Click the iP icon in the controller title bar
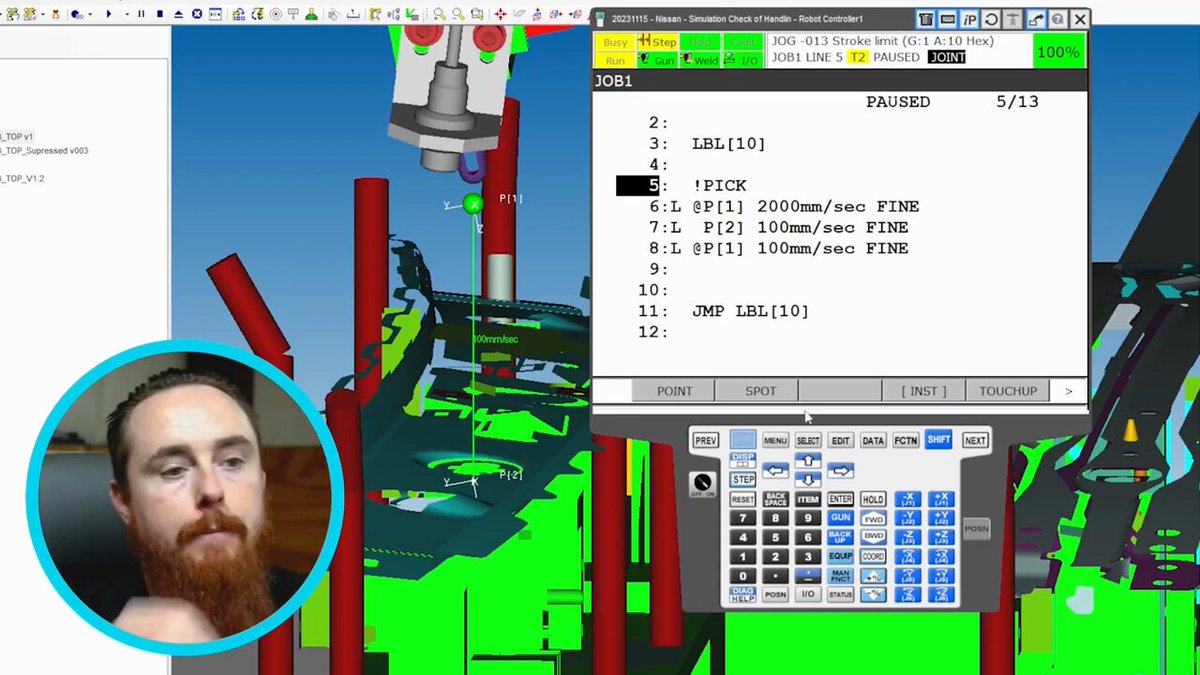The width and height of the screenshot is (1200, 675). [x=970, y=19]
